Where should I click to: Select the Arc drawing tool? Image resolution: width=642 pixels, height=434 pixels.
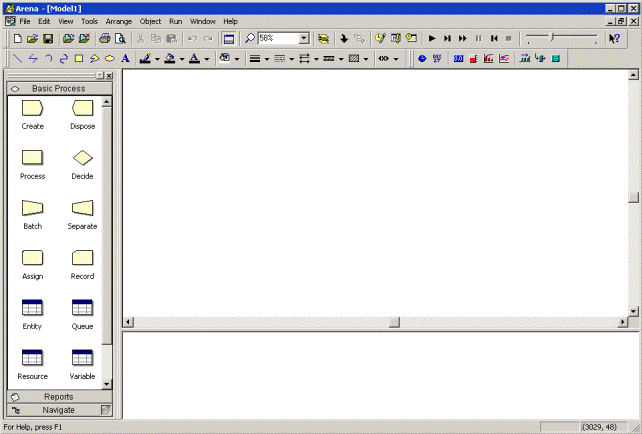48,59
